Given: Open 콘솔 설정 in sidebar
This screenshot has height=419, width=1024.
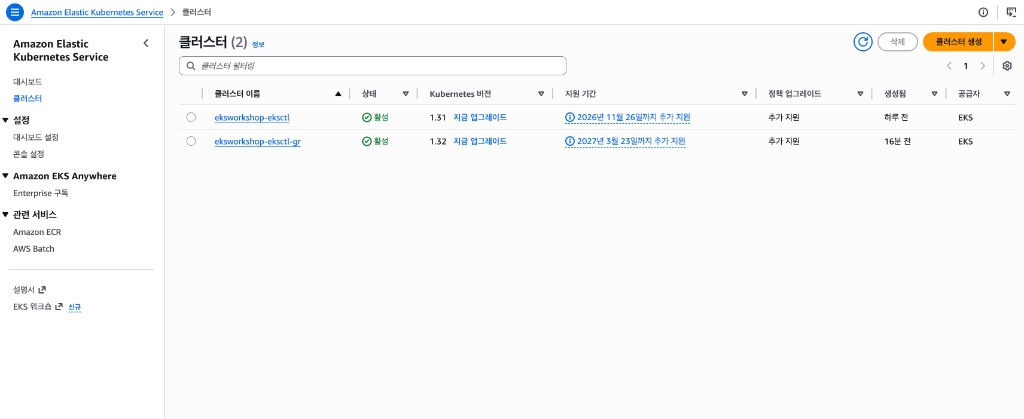Looking at the screenshot, I should [29, 154].
